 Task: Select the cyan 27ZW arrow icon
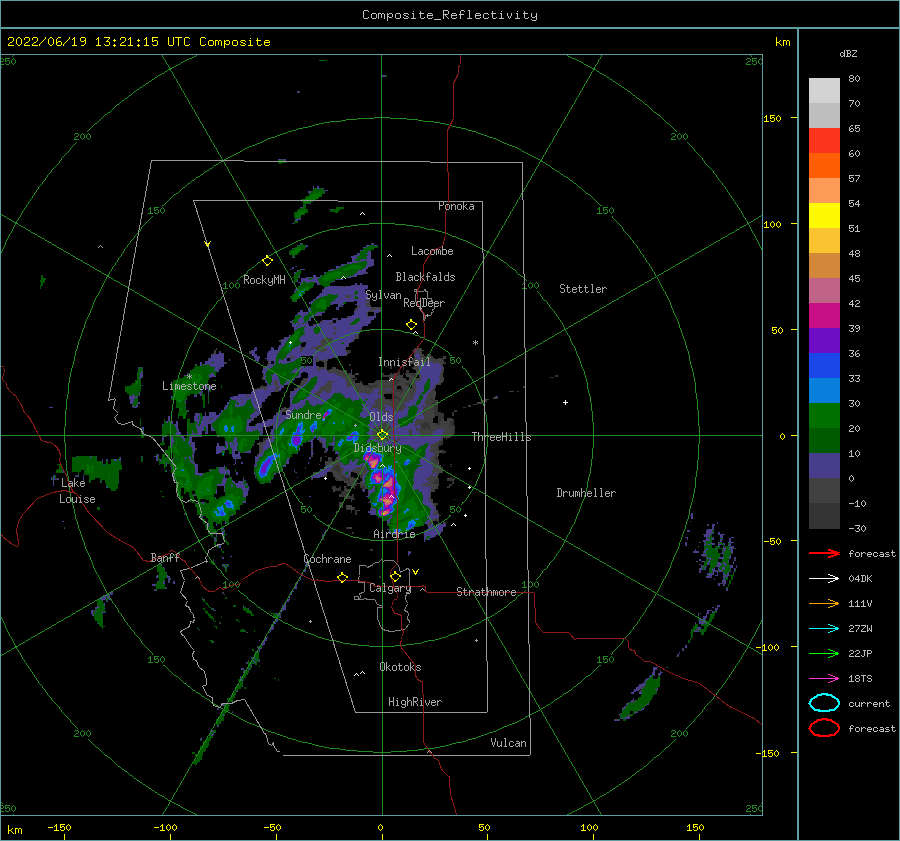coord(824,629)
